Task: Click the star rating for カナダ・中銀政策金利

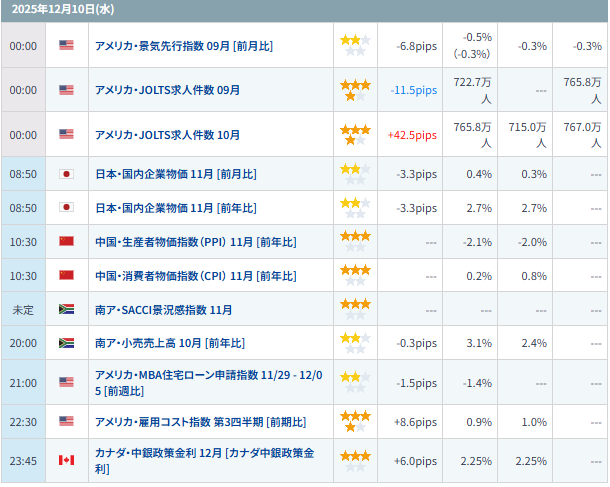Action: click(355, 461)
